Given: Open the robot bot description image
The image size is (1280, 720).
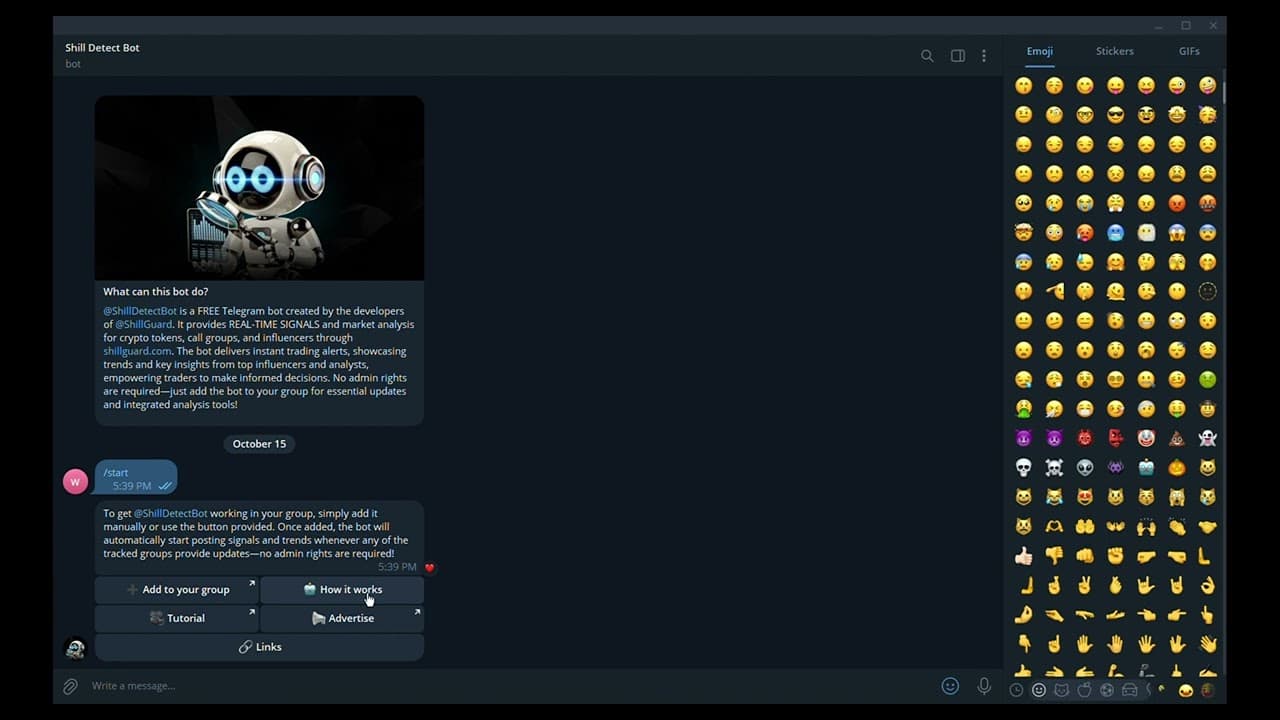Looking at the screenshot, I should pos(259,188).
